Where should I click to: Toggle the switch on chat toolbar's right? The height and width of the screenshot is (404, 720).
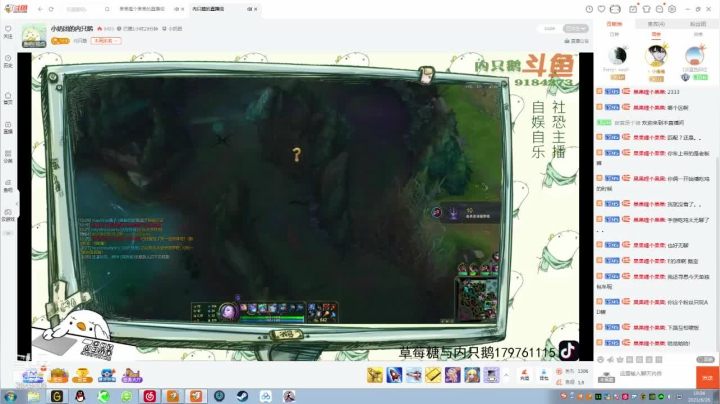pos(705,359)
